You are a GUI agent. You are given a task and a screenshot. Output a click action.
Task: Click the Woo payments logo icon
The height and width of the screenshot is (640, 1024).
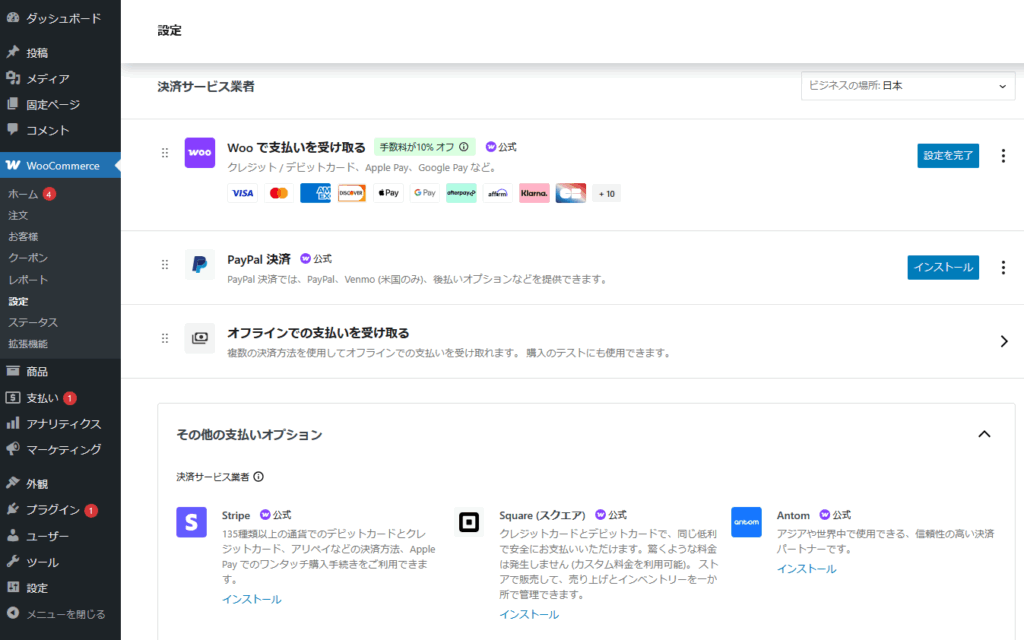click(x=200, y=153)
